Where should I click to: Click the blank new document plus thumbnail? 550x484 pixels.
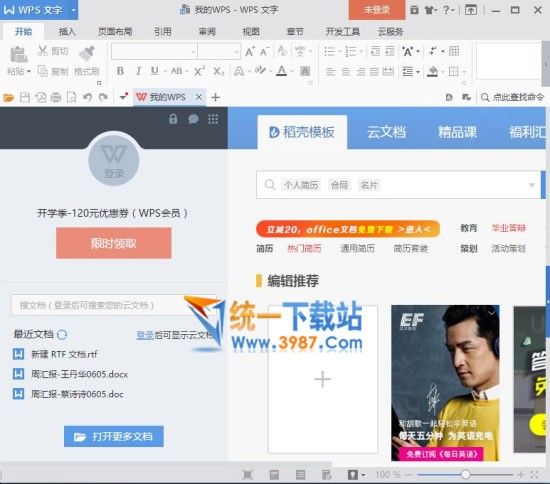click(x=322, y=379)
